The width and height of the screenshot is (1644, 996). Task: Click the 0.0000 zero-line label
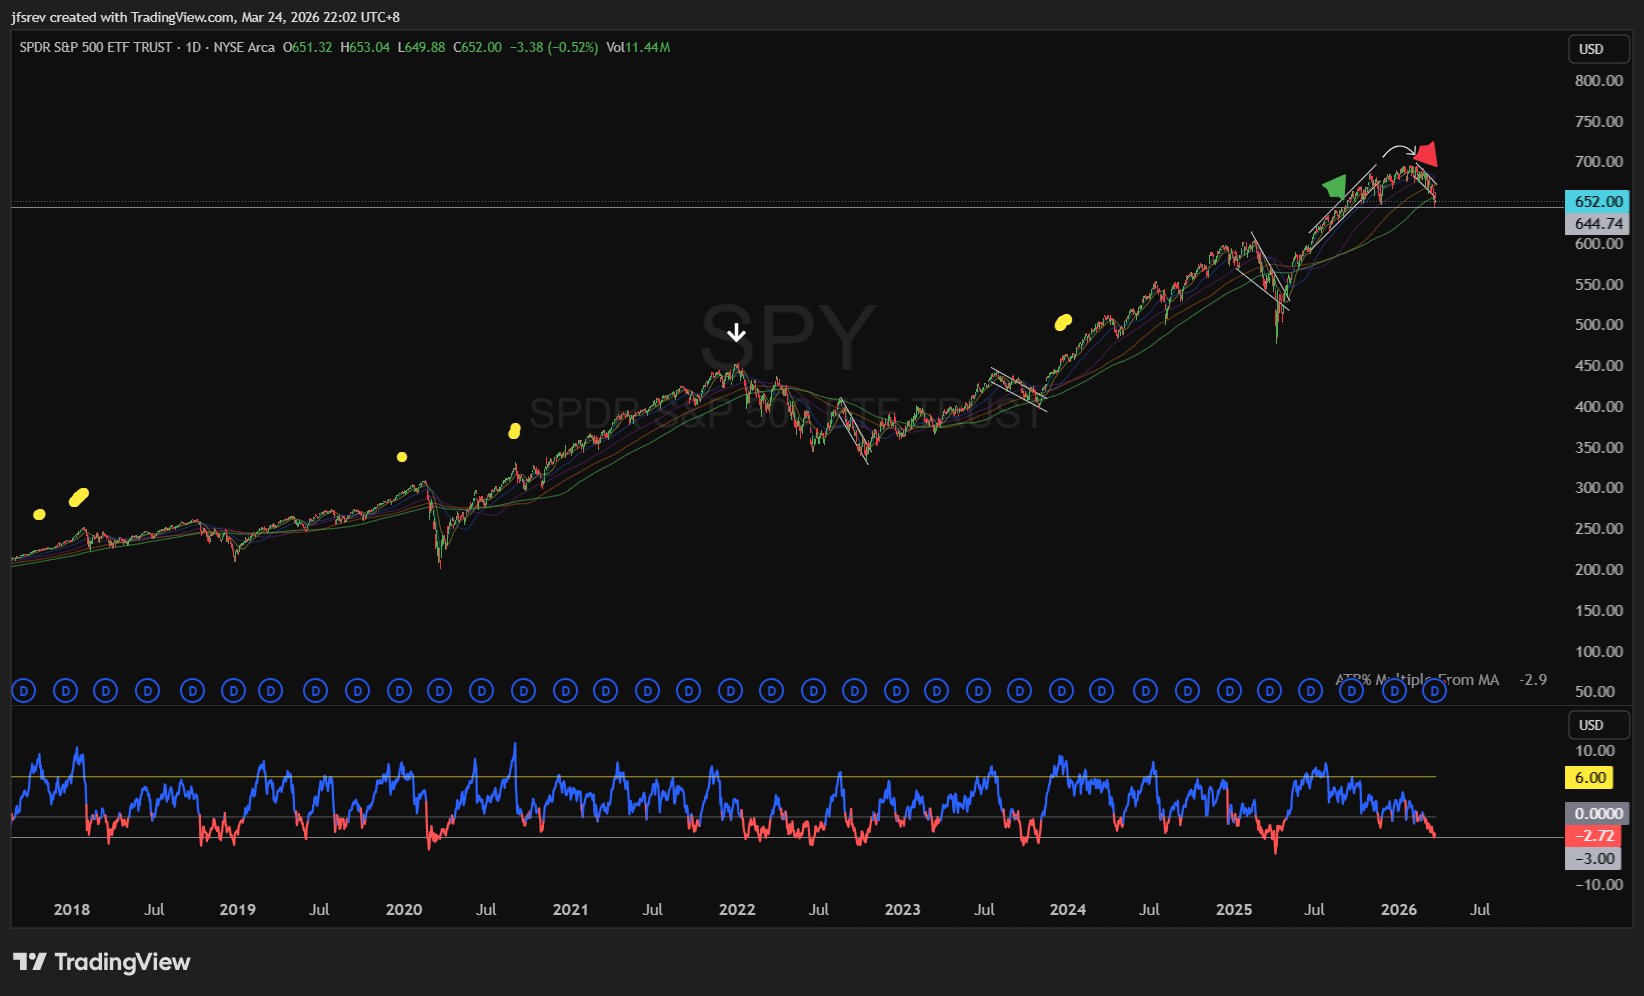pyautogui.click(x=1597, y=813)
